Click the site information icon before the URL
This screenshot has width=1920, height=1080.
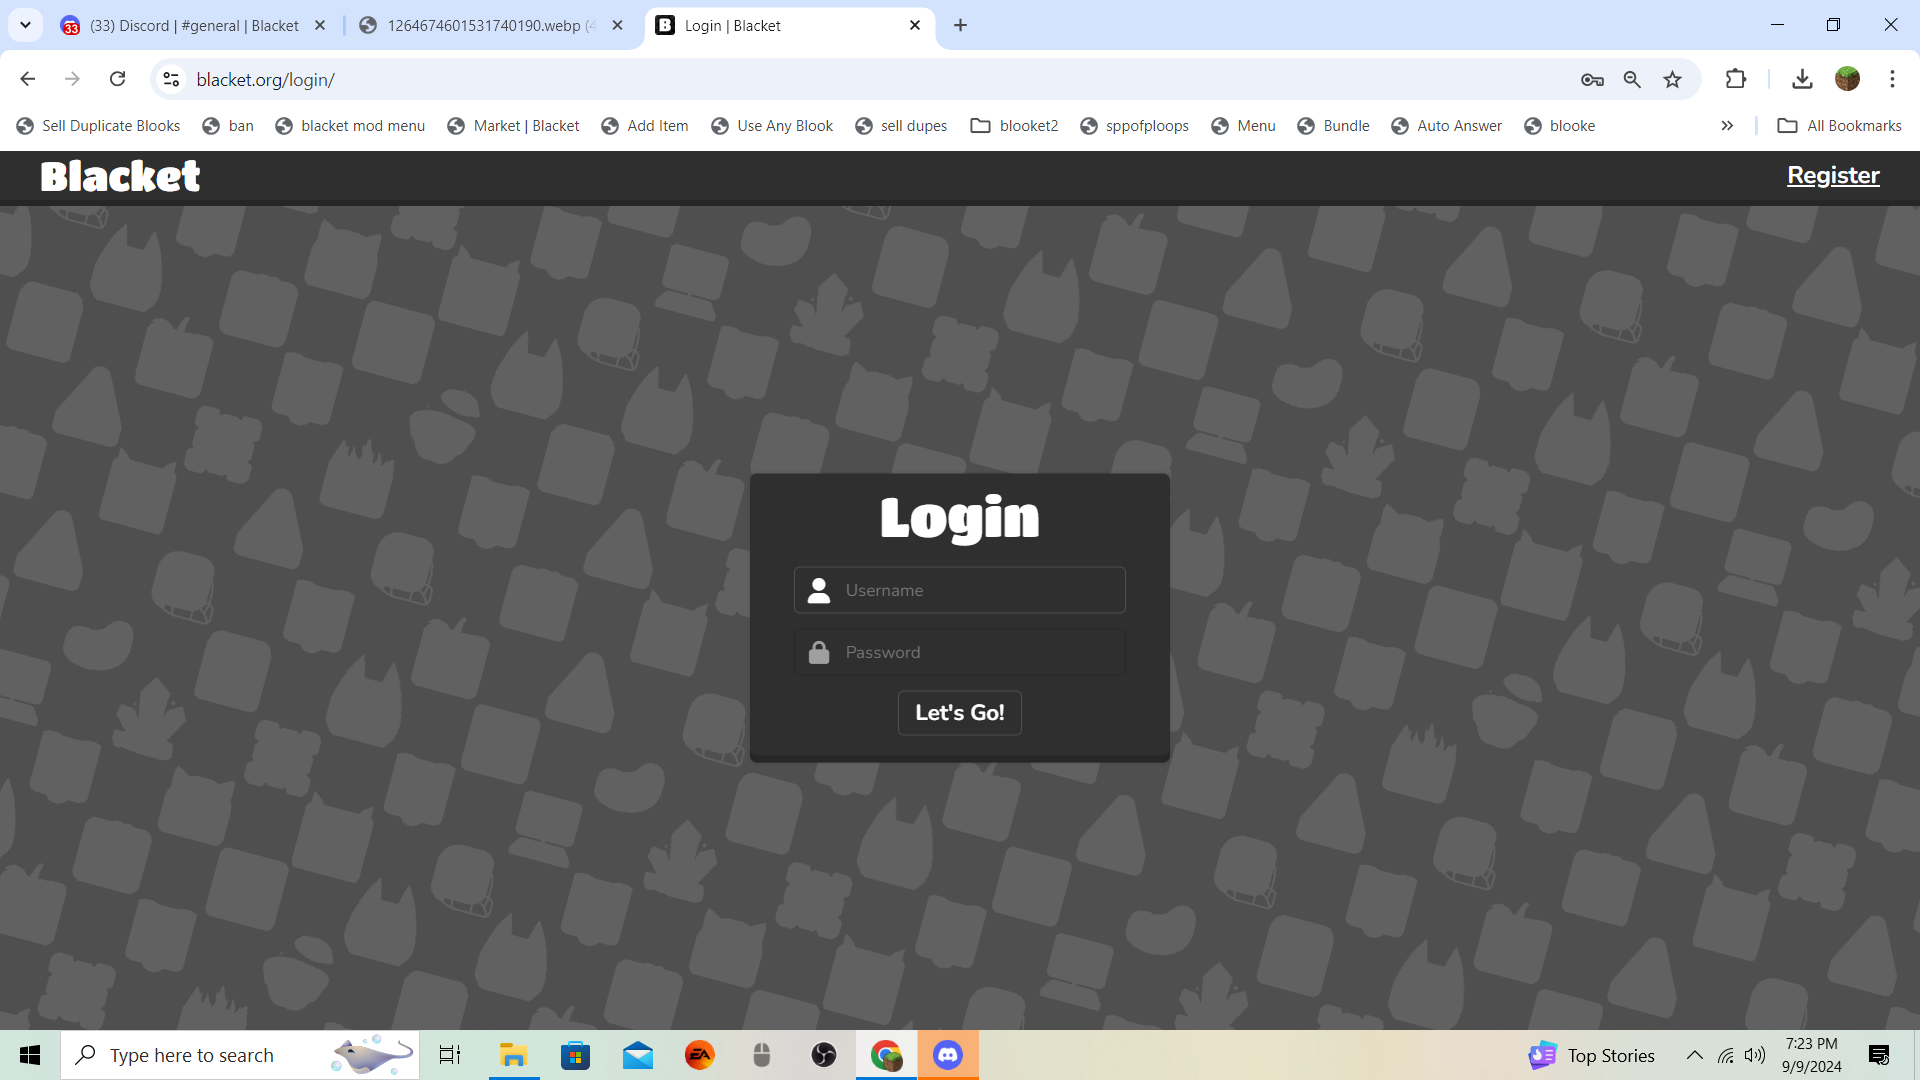click(171, 79)
